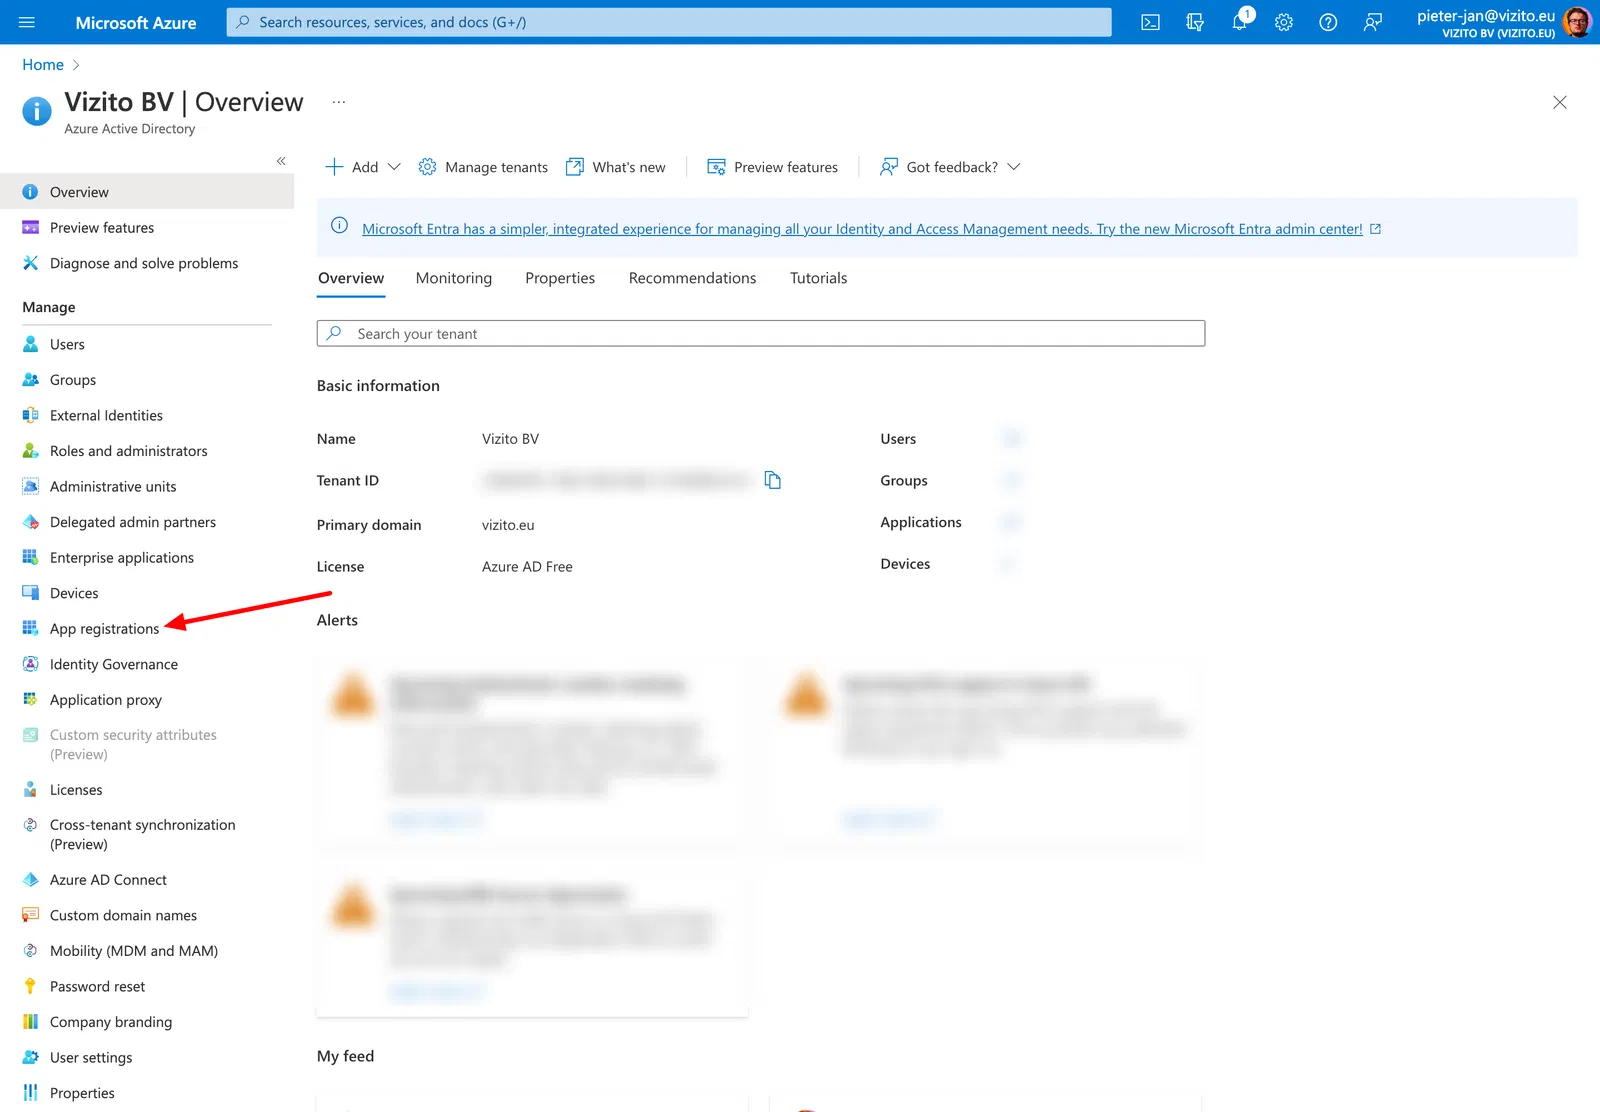This screenshot has height=1112, width=1600.
Task: Click the Enterprise applications icon
Action: click(31, 557)
